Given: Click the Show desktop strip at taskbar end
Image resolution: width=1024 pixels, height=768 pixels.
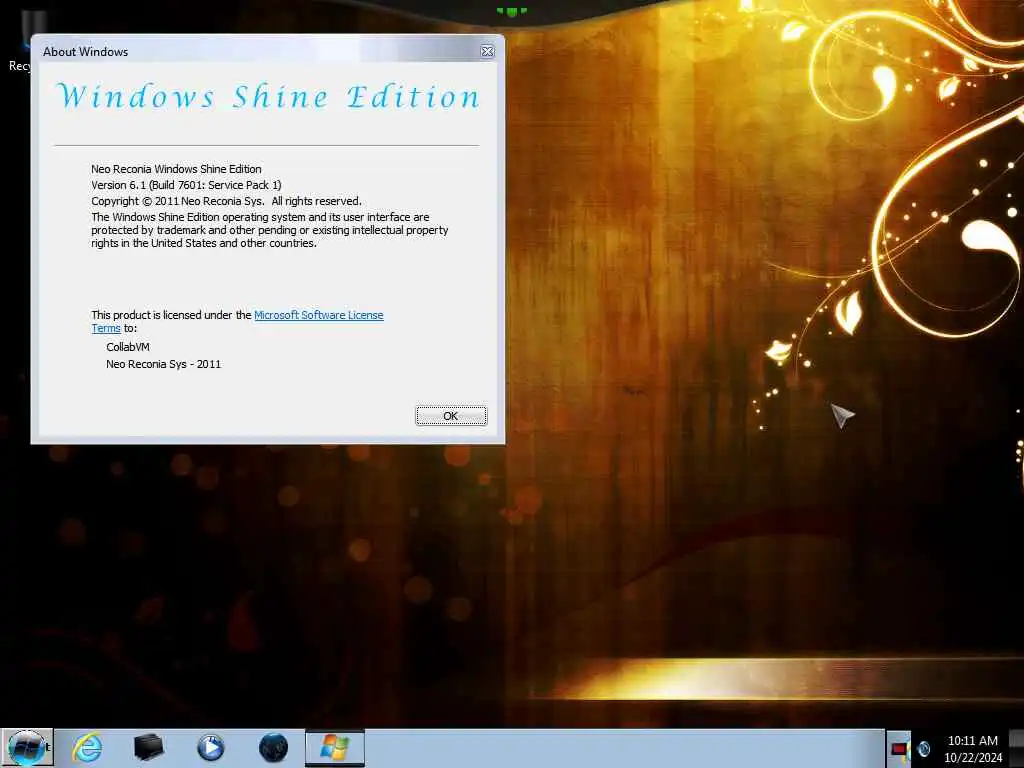Looking at the screenshot, I should [1017, 748].
